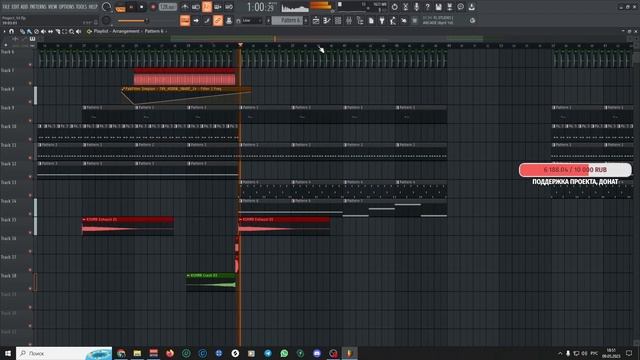The height and width of the screenshot is (360, 640).
Task: Click the play/pause transport button
Action: 131,7
